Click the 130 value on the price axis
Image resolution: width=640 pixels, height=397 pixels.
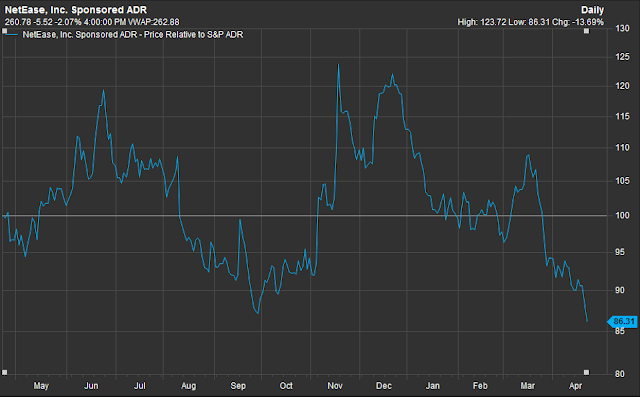click(x=622, y=29)
